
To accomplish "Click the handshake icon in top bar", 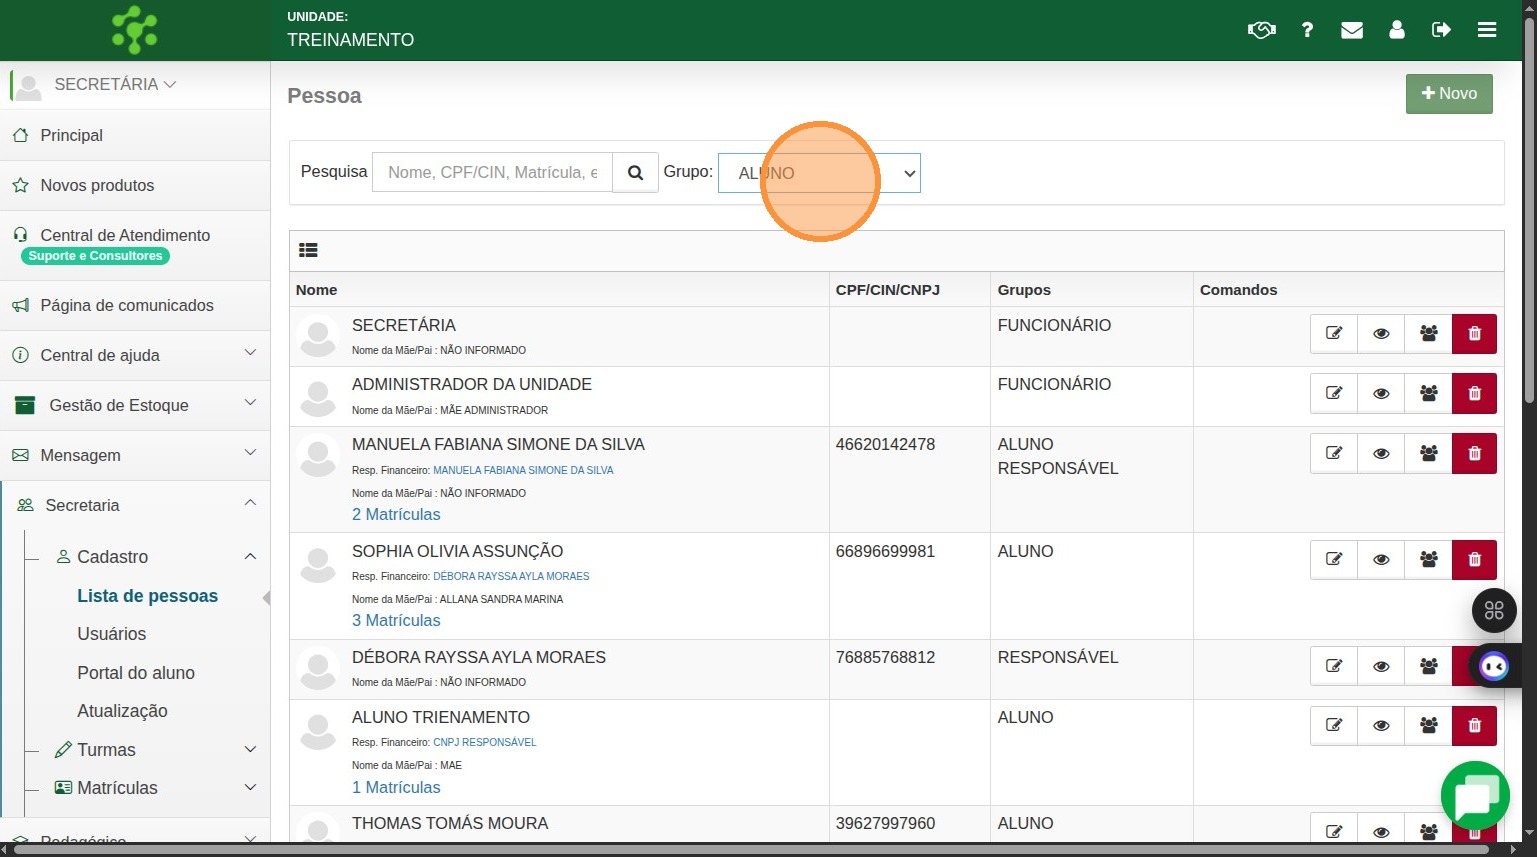I will (x=1261, y=30).
